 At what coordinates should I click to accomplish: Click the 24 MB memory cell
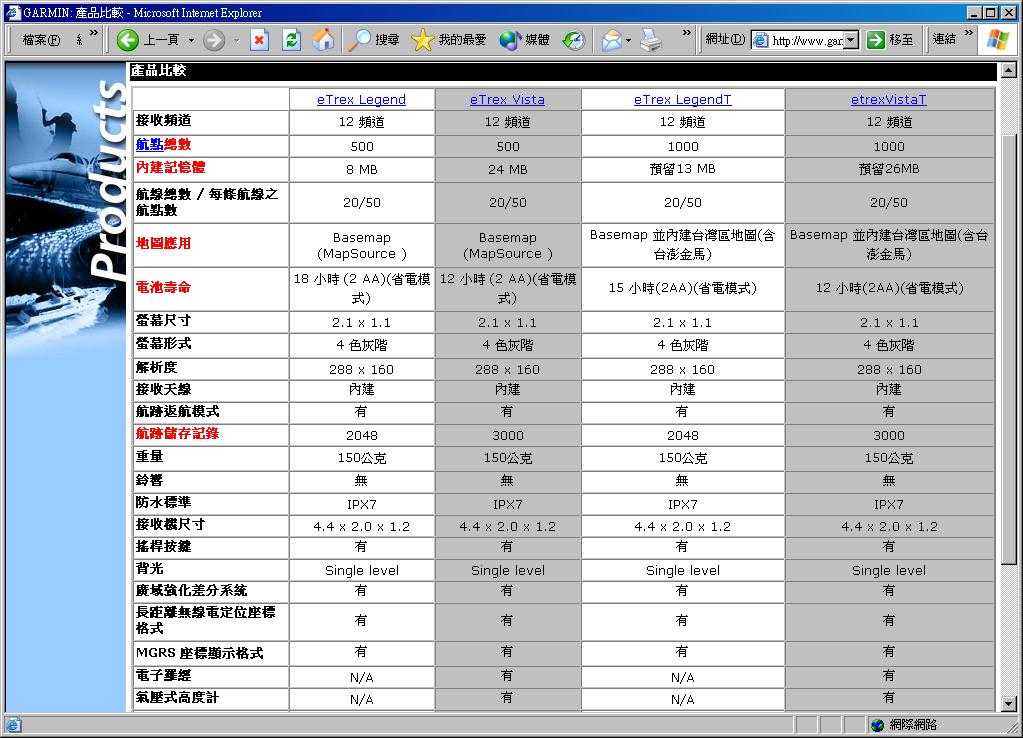pyautogui.click(x=507, y=170)
